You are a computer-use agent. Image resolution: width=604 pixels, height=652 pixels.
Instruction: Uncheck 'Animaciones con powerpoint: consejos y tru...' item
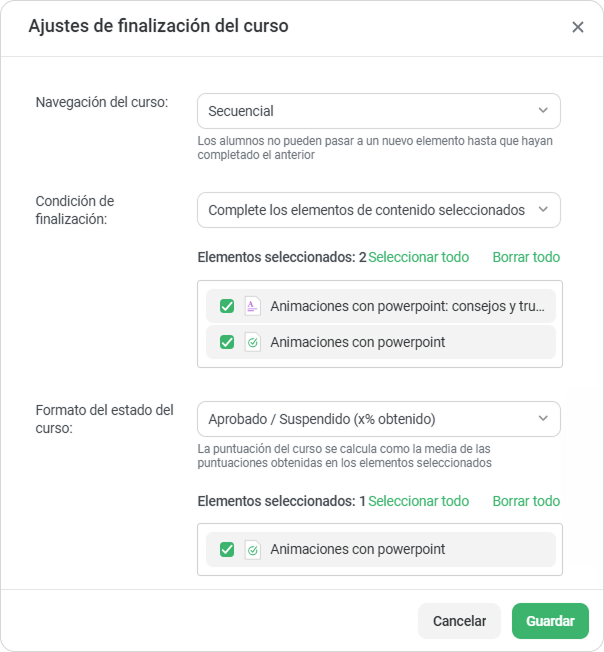pos(227,306)
